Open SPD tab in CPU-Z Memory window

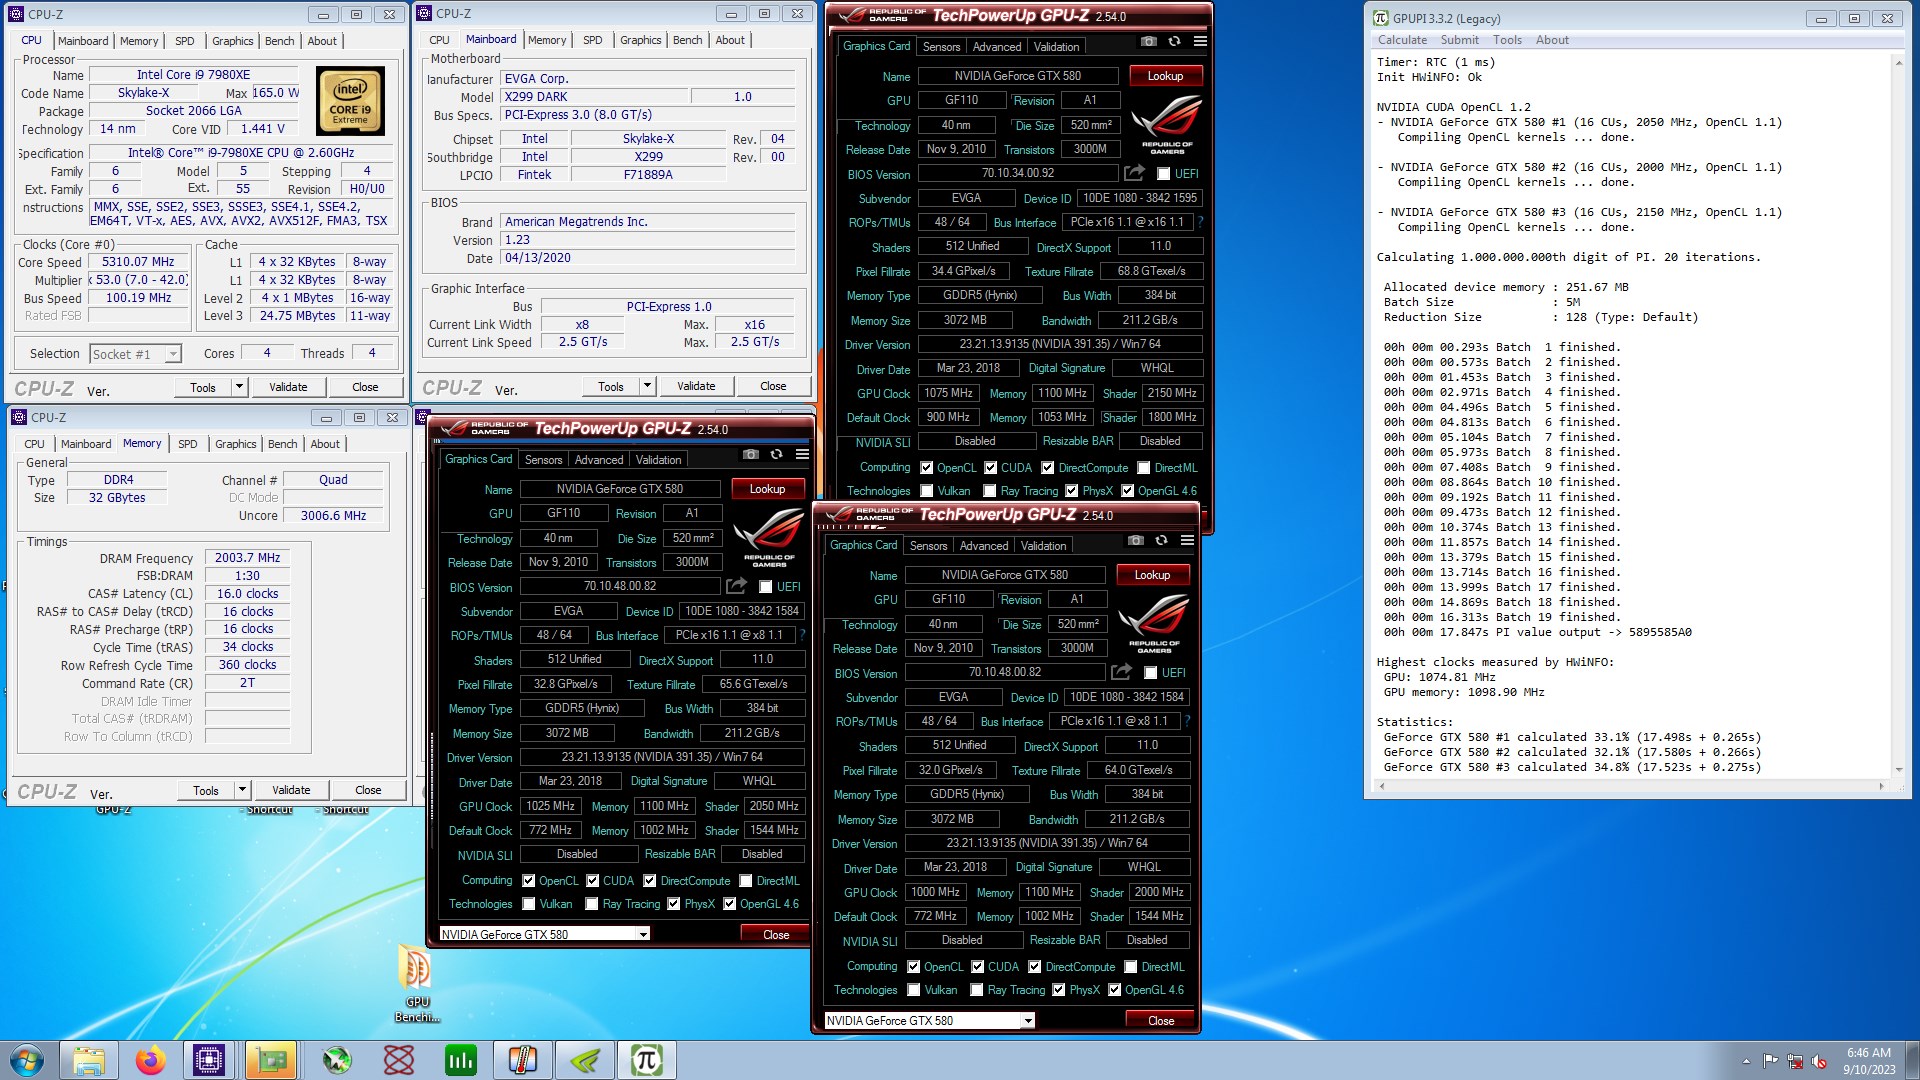(188, 444)
